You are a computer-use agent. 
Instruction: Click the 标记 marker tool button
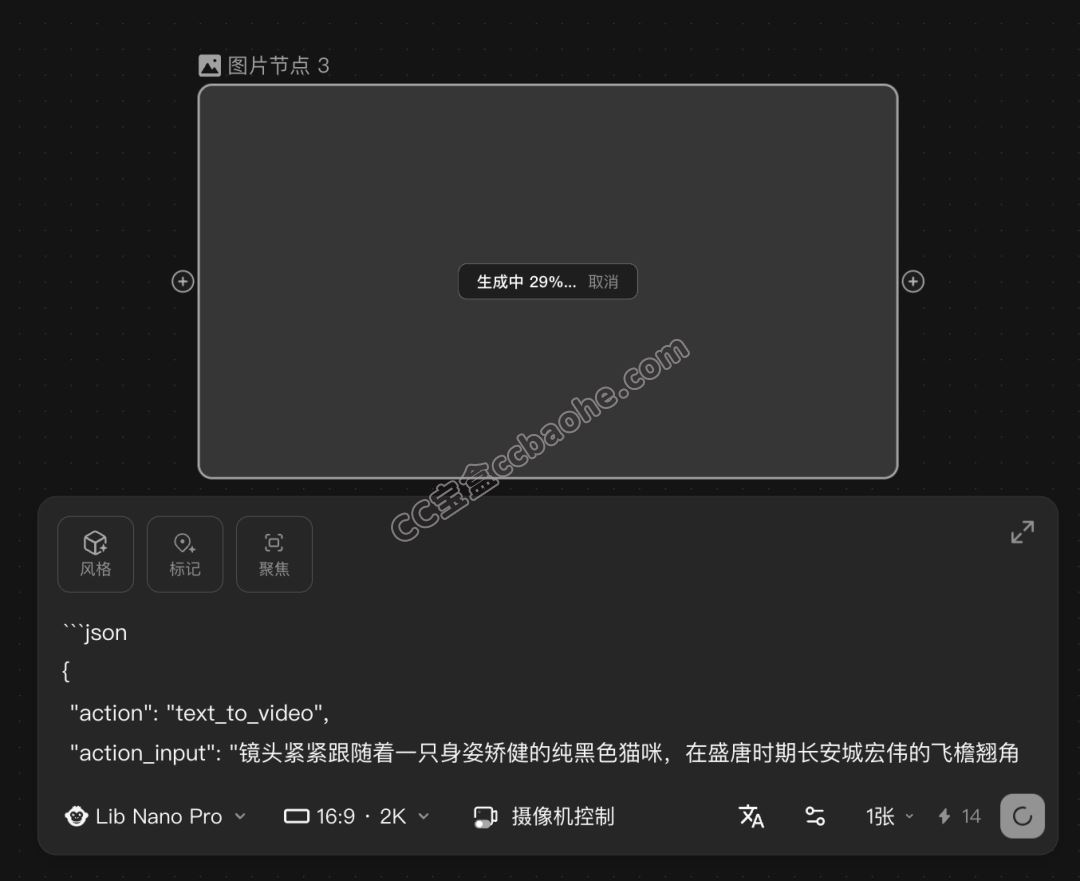point(185,554)
